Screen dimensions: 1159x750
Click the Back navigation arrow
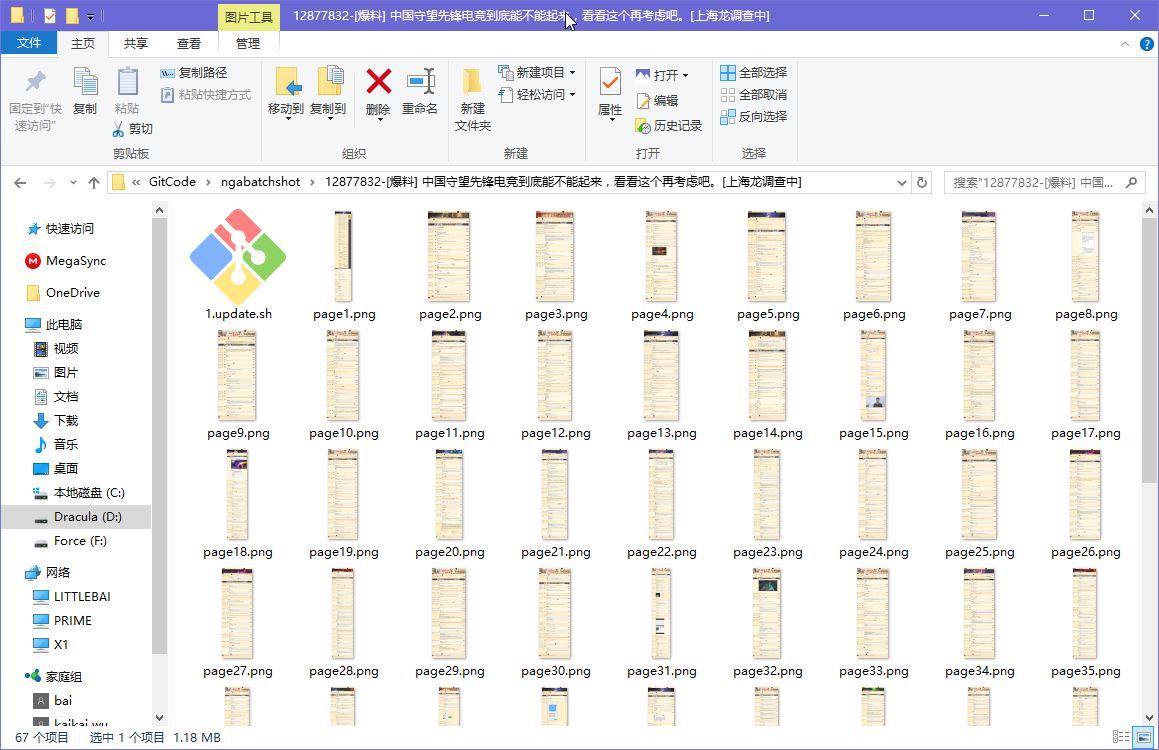pyautogui.click(x=20, y=183)
